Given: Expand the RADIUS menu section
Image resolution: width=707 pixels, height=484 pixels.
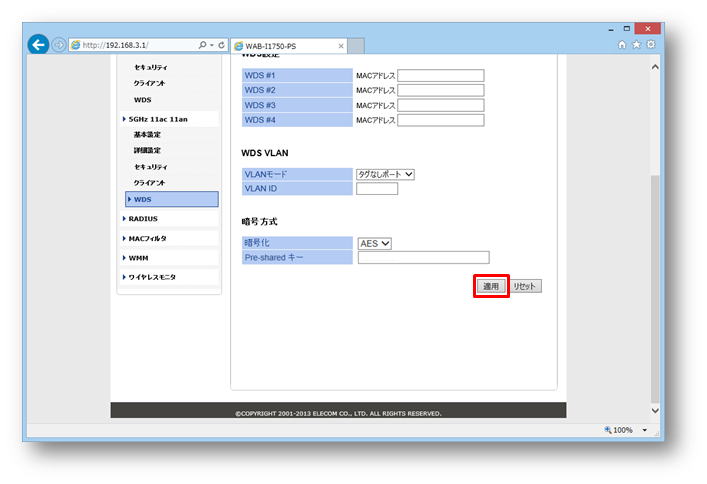Looking at the screenshot, I should [x=143, y=218].
